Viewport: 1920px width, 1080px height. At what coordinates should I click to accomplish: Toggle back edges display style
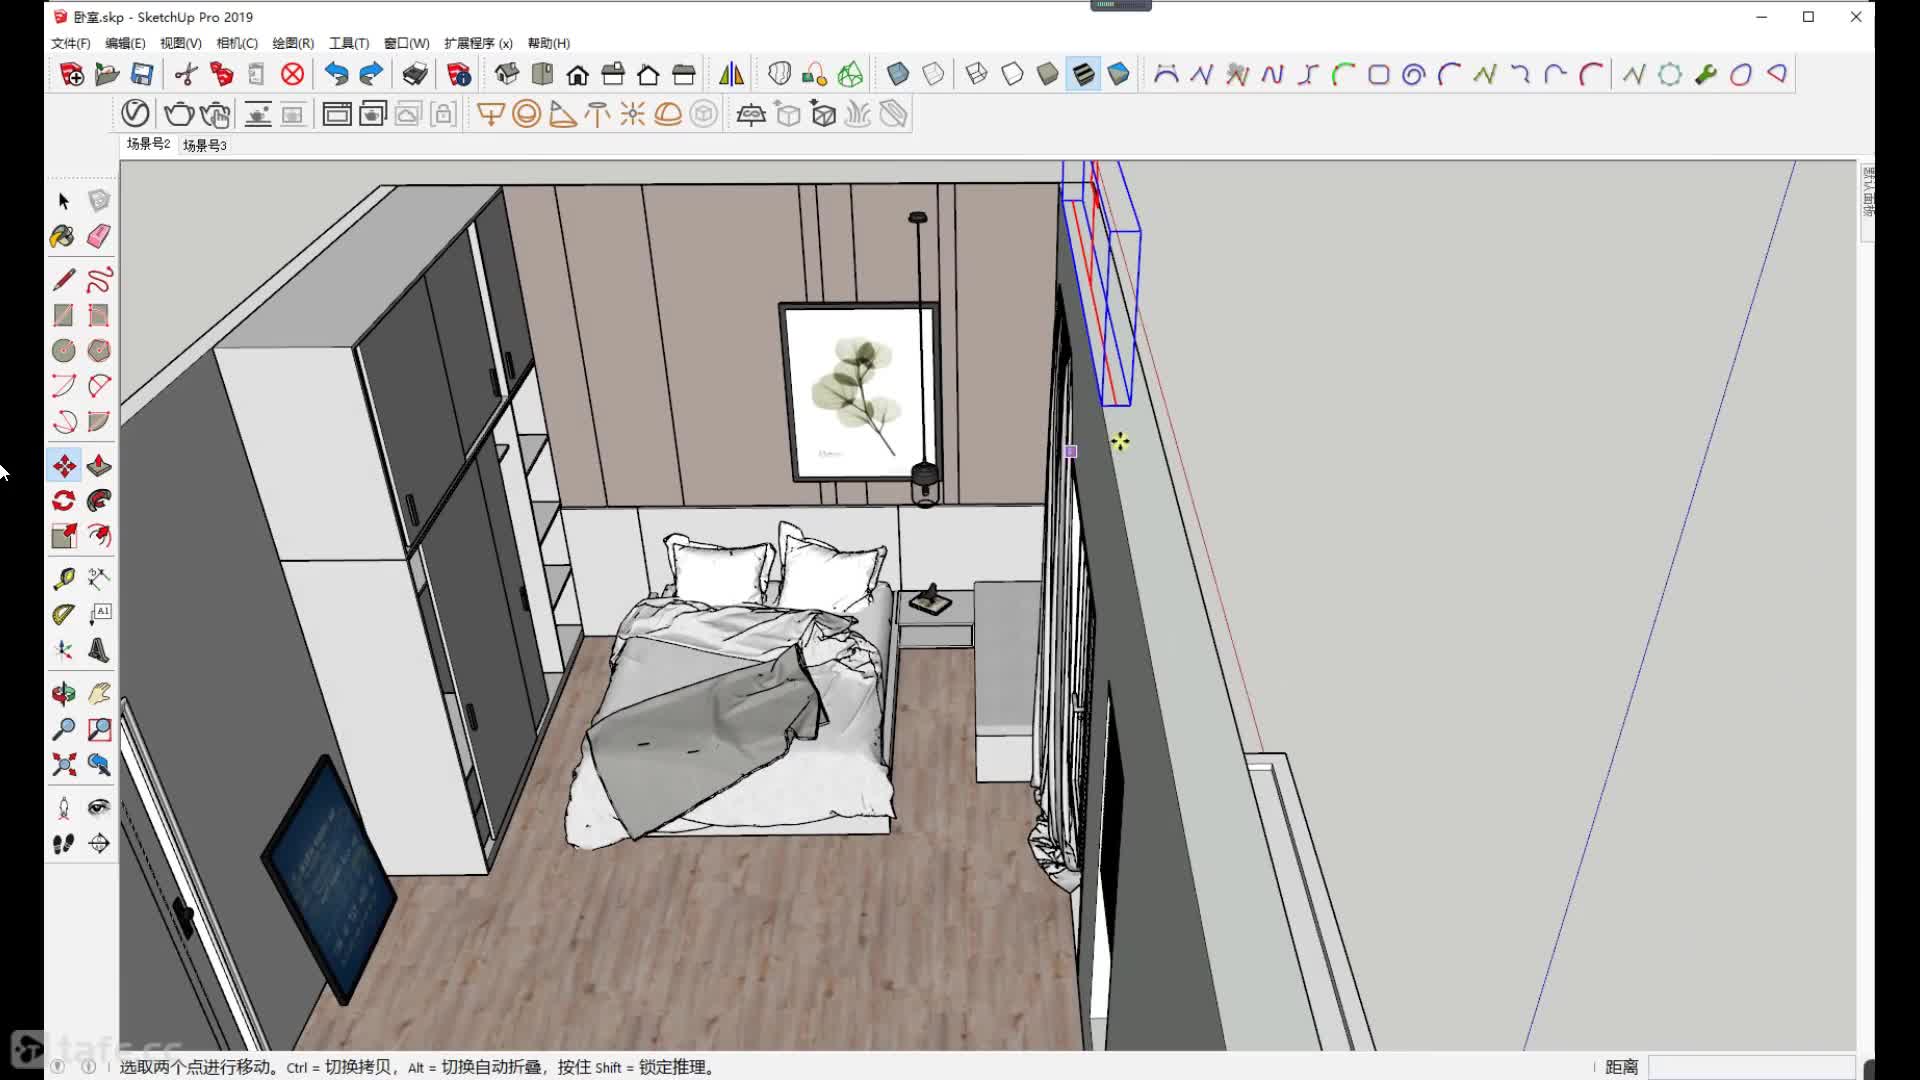coord(933,74)
